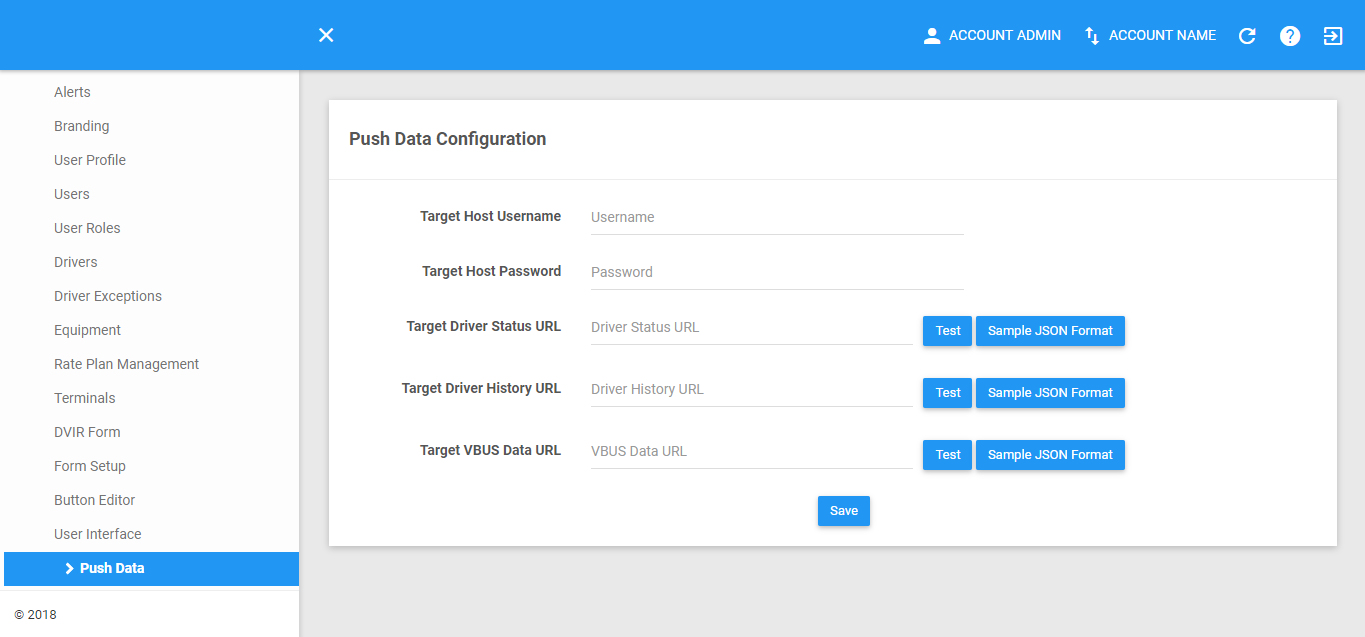Go to Rate Plan Management

[127, 364]
